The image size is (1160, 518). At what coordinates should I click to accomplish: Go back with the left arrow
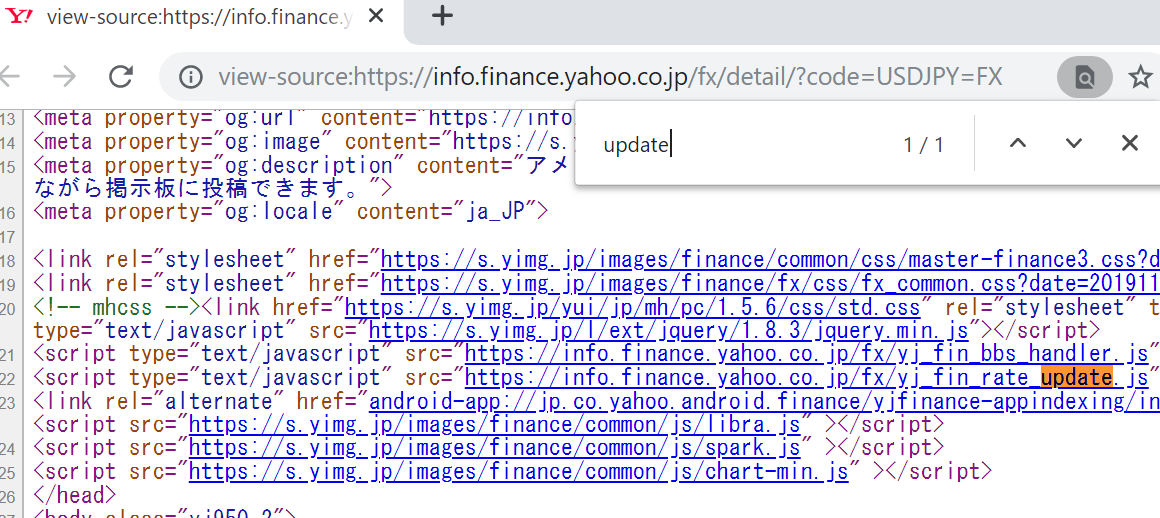[9, 76]
